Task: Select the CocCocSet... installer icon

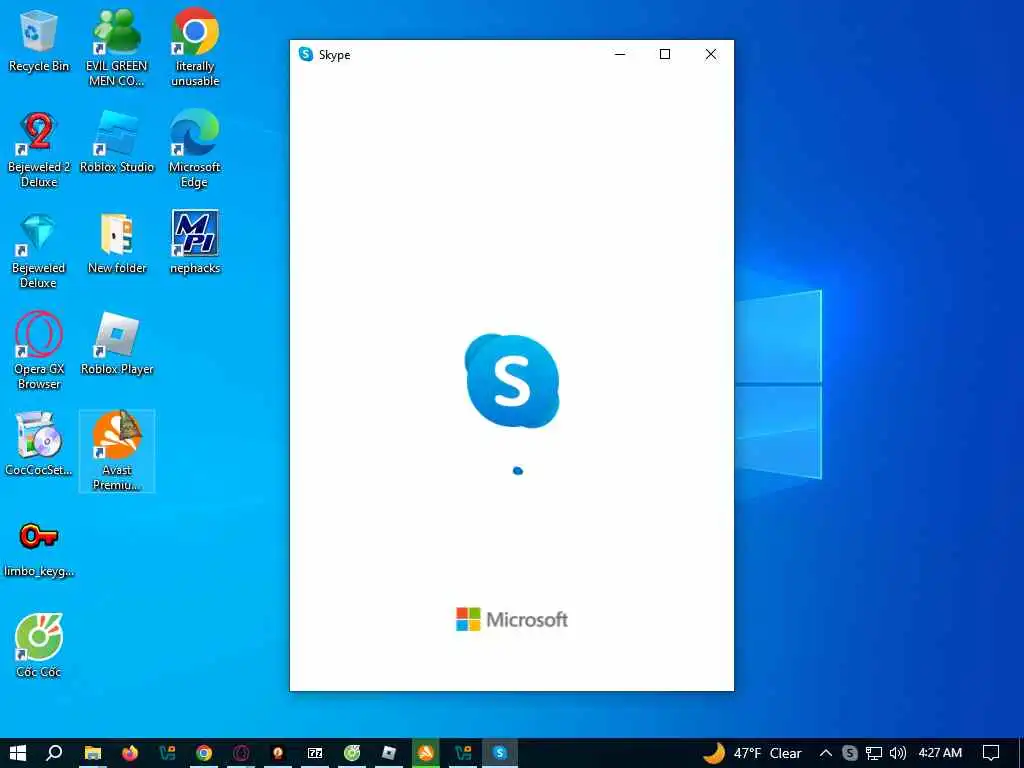Action: pos(39,444)
